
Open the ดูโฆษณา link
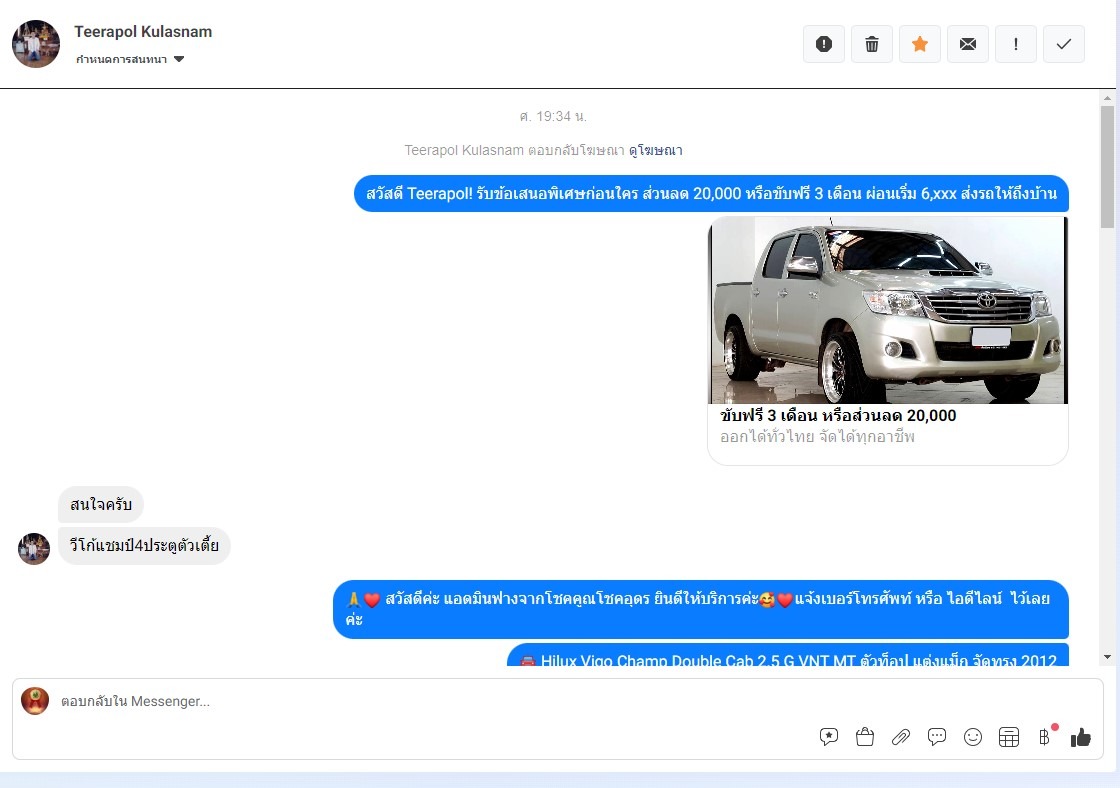[655, 150]
